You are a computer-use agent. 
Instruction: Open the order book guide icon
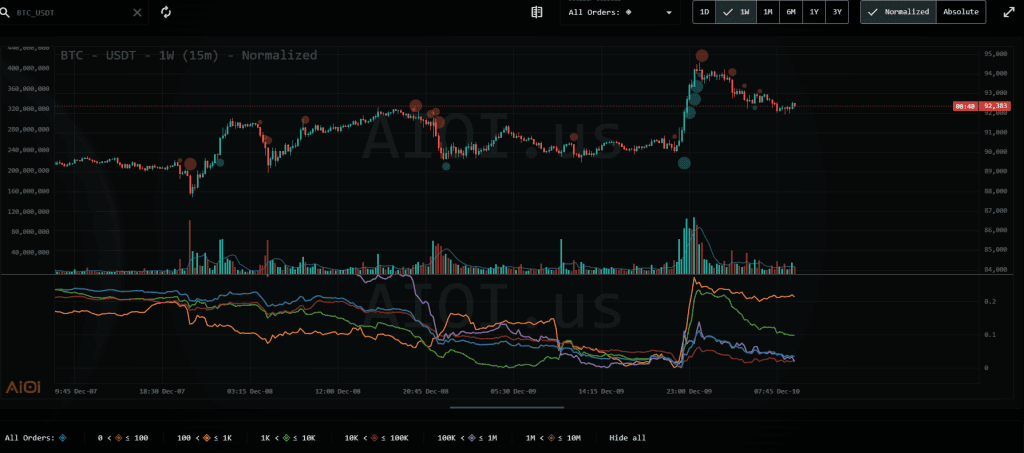point(537,13)
